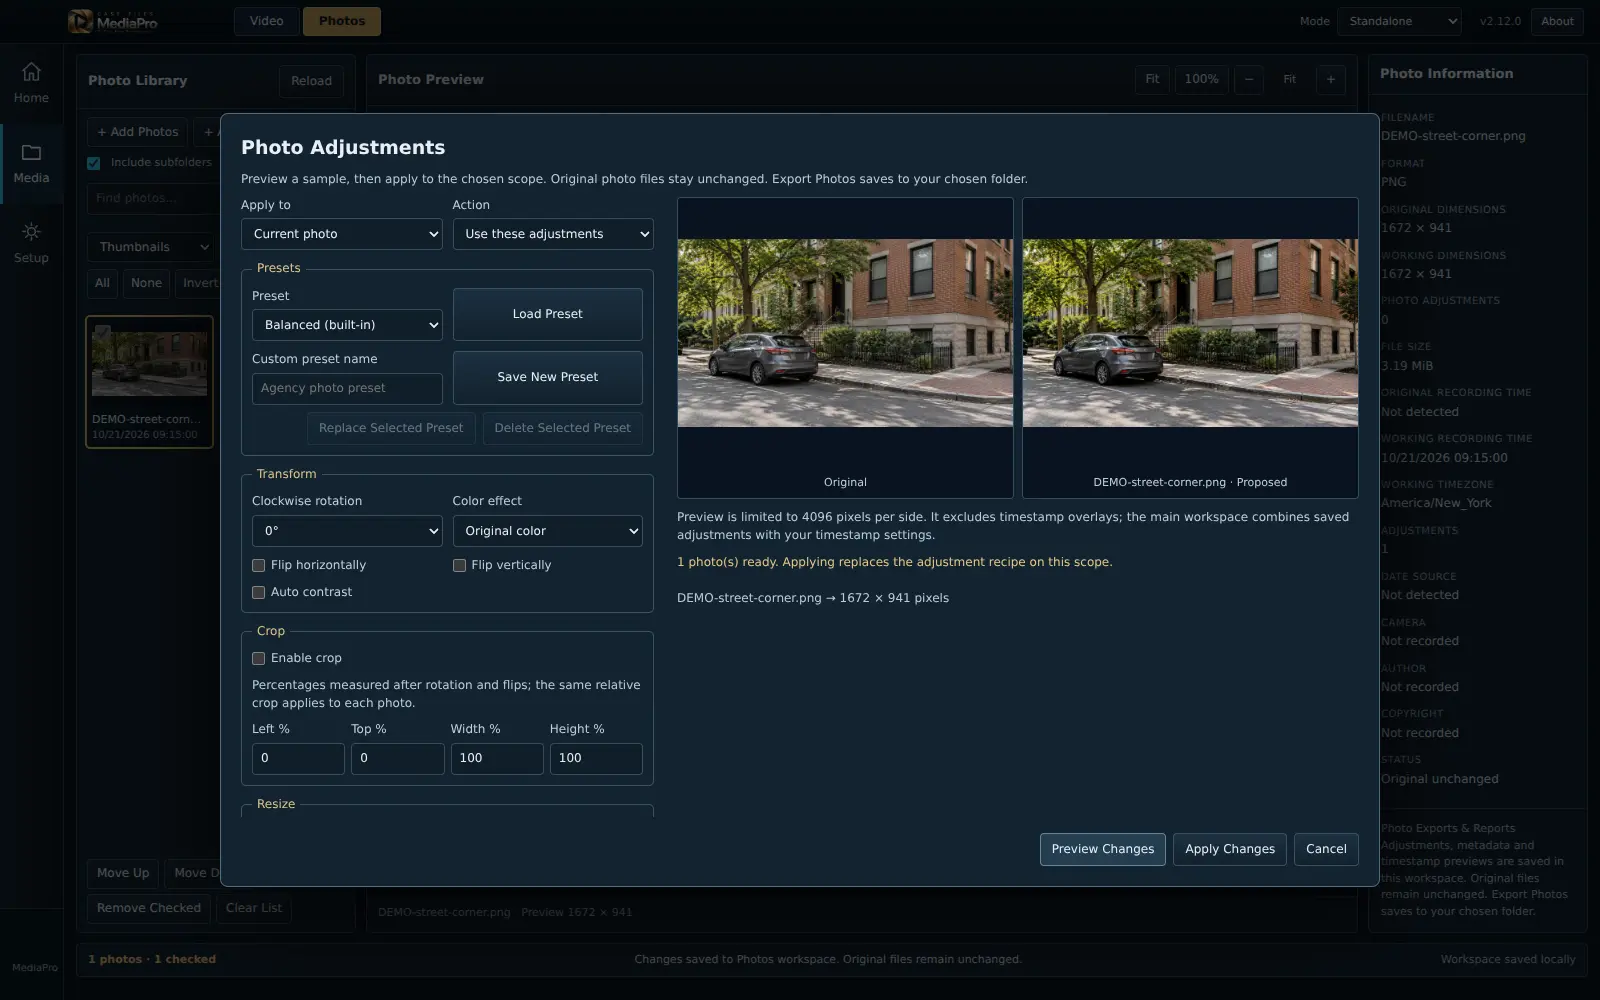
Task: Check the Enable crop option
Action: [x=258, y=658]
